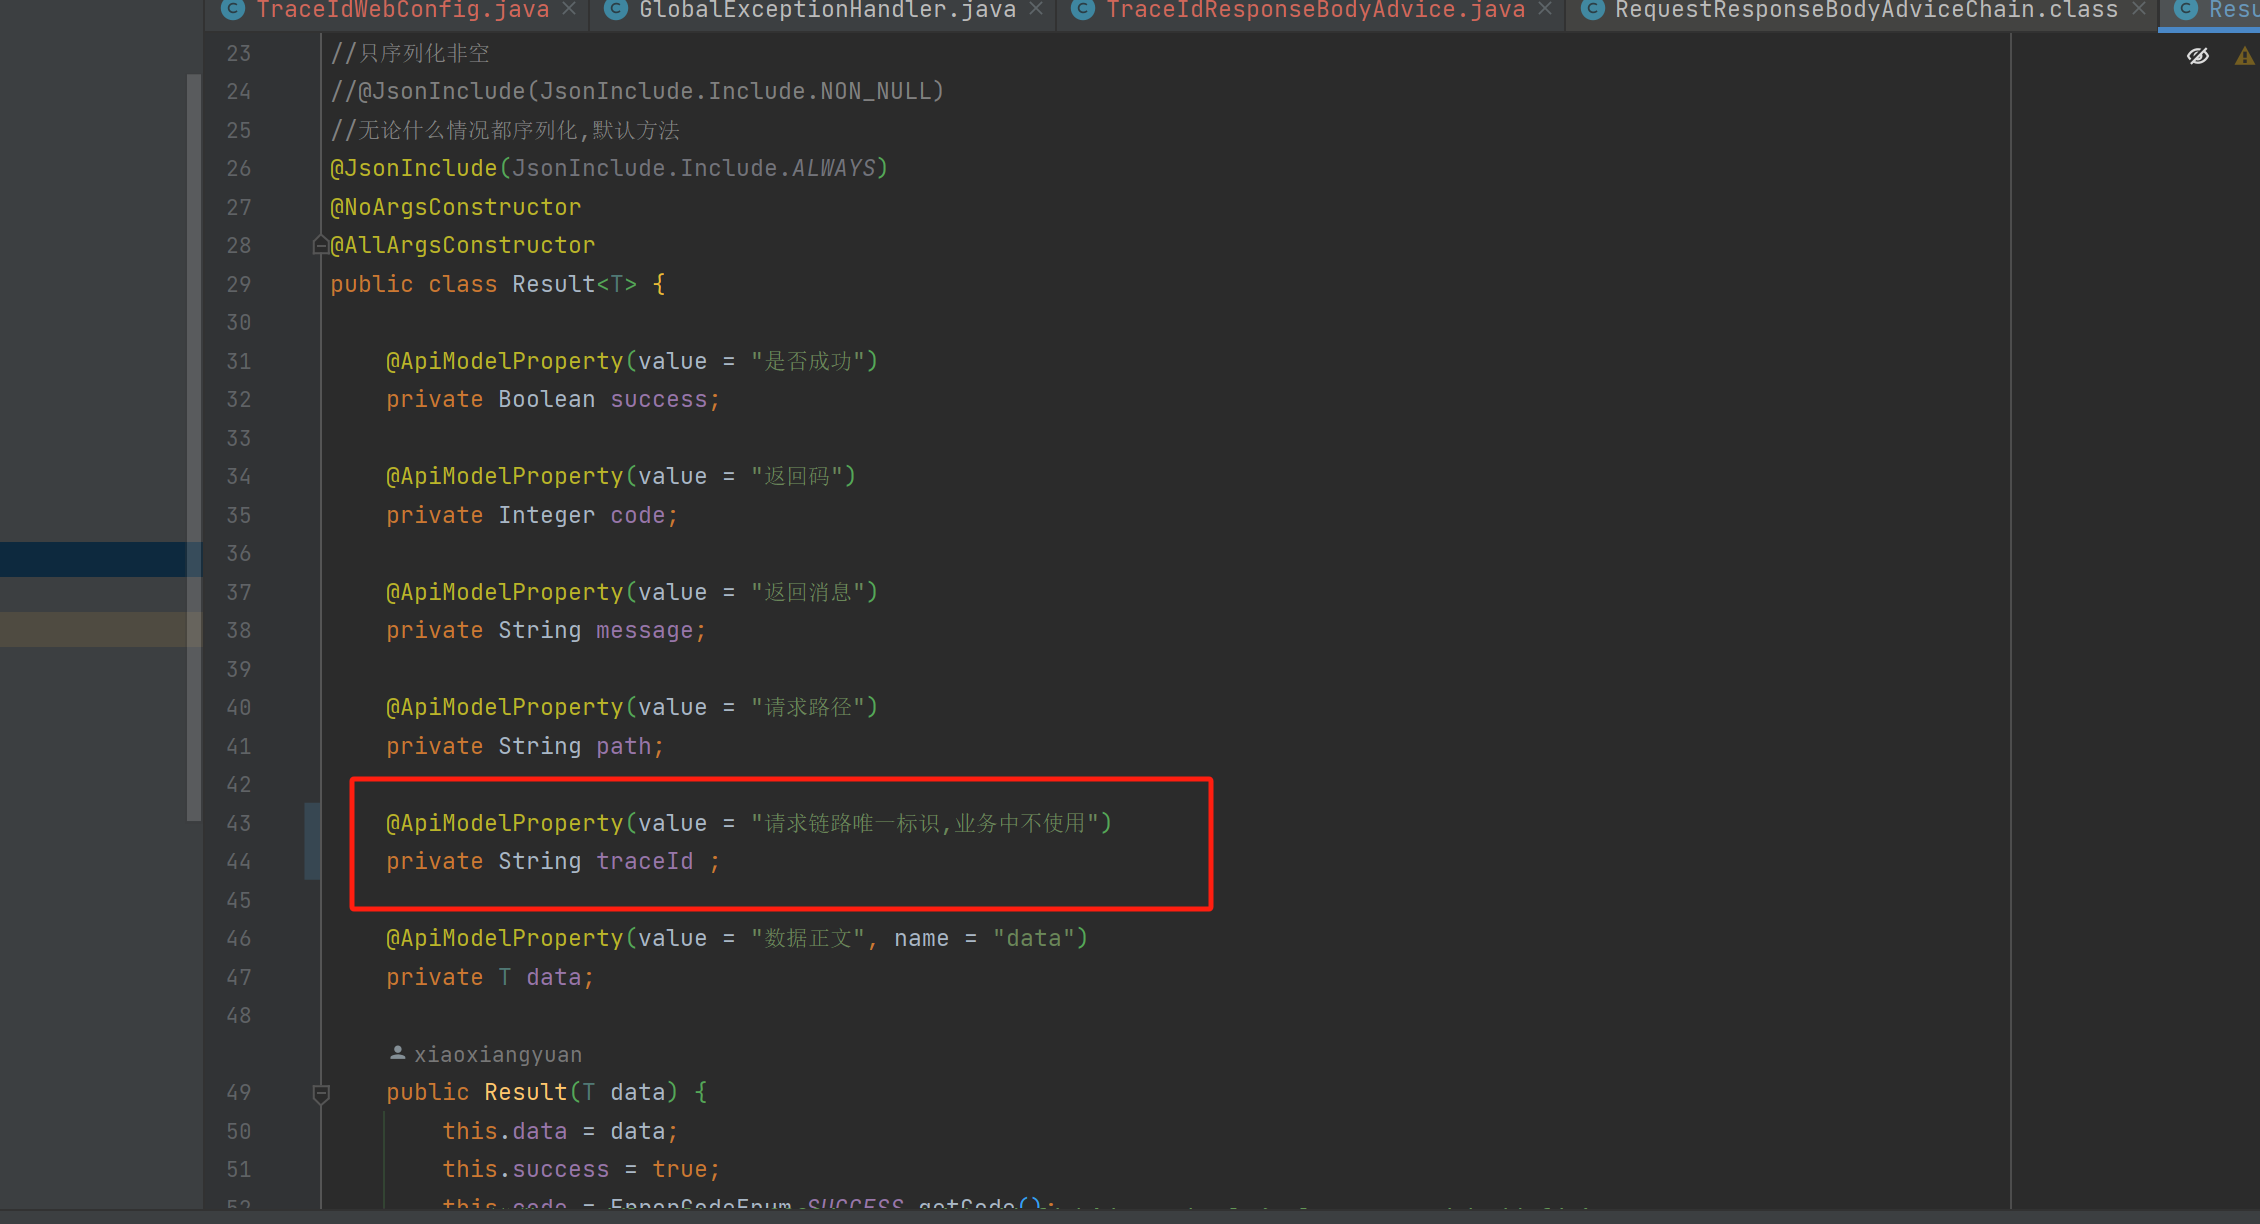Click the class icon on GlobalExceptionHandler.java tab

(616, 10)
